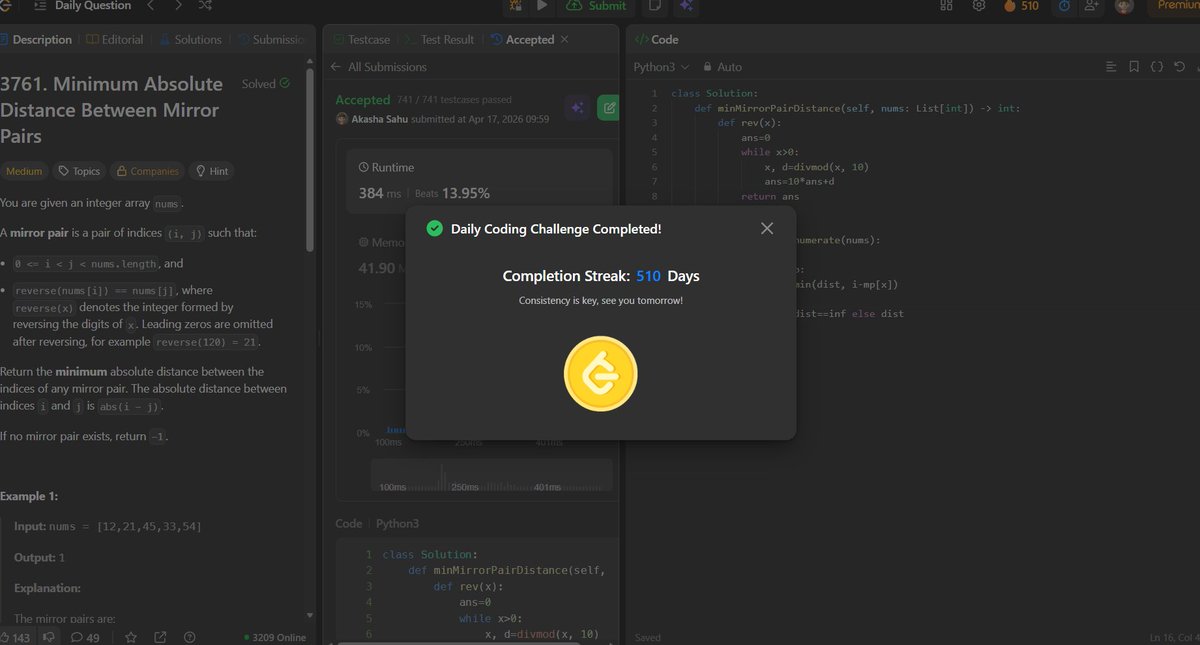Close the Daily Coding Challenge Completed dialog
The width and height of the screenshot is (1200, 645).
pos(767,229)
